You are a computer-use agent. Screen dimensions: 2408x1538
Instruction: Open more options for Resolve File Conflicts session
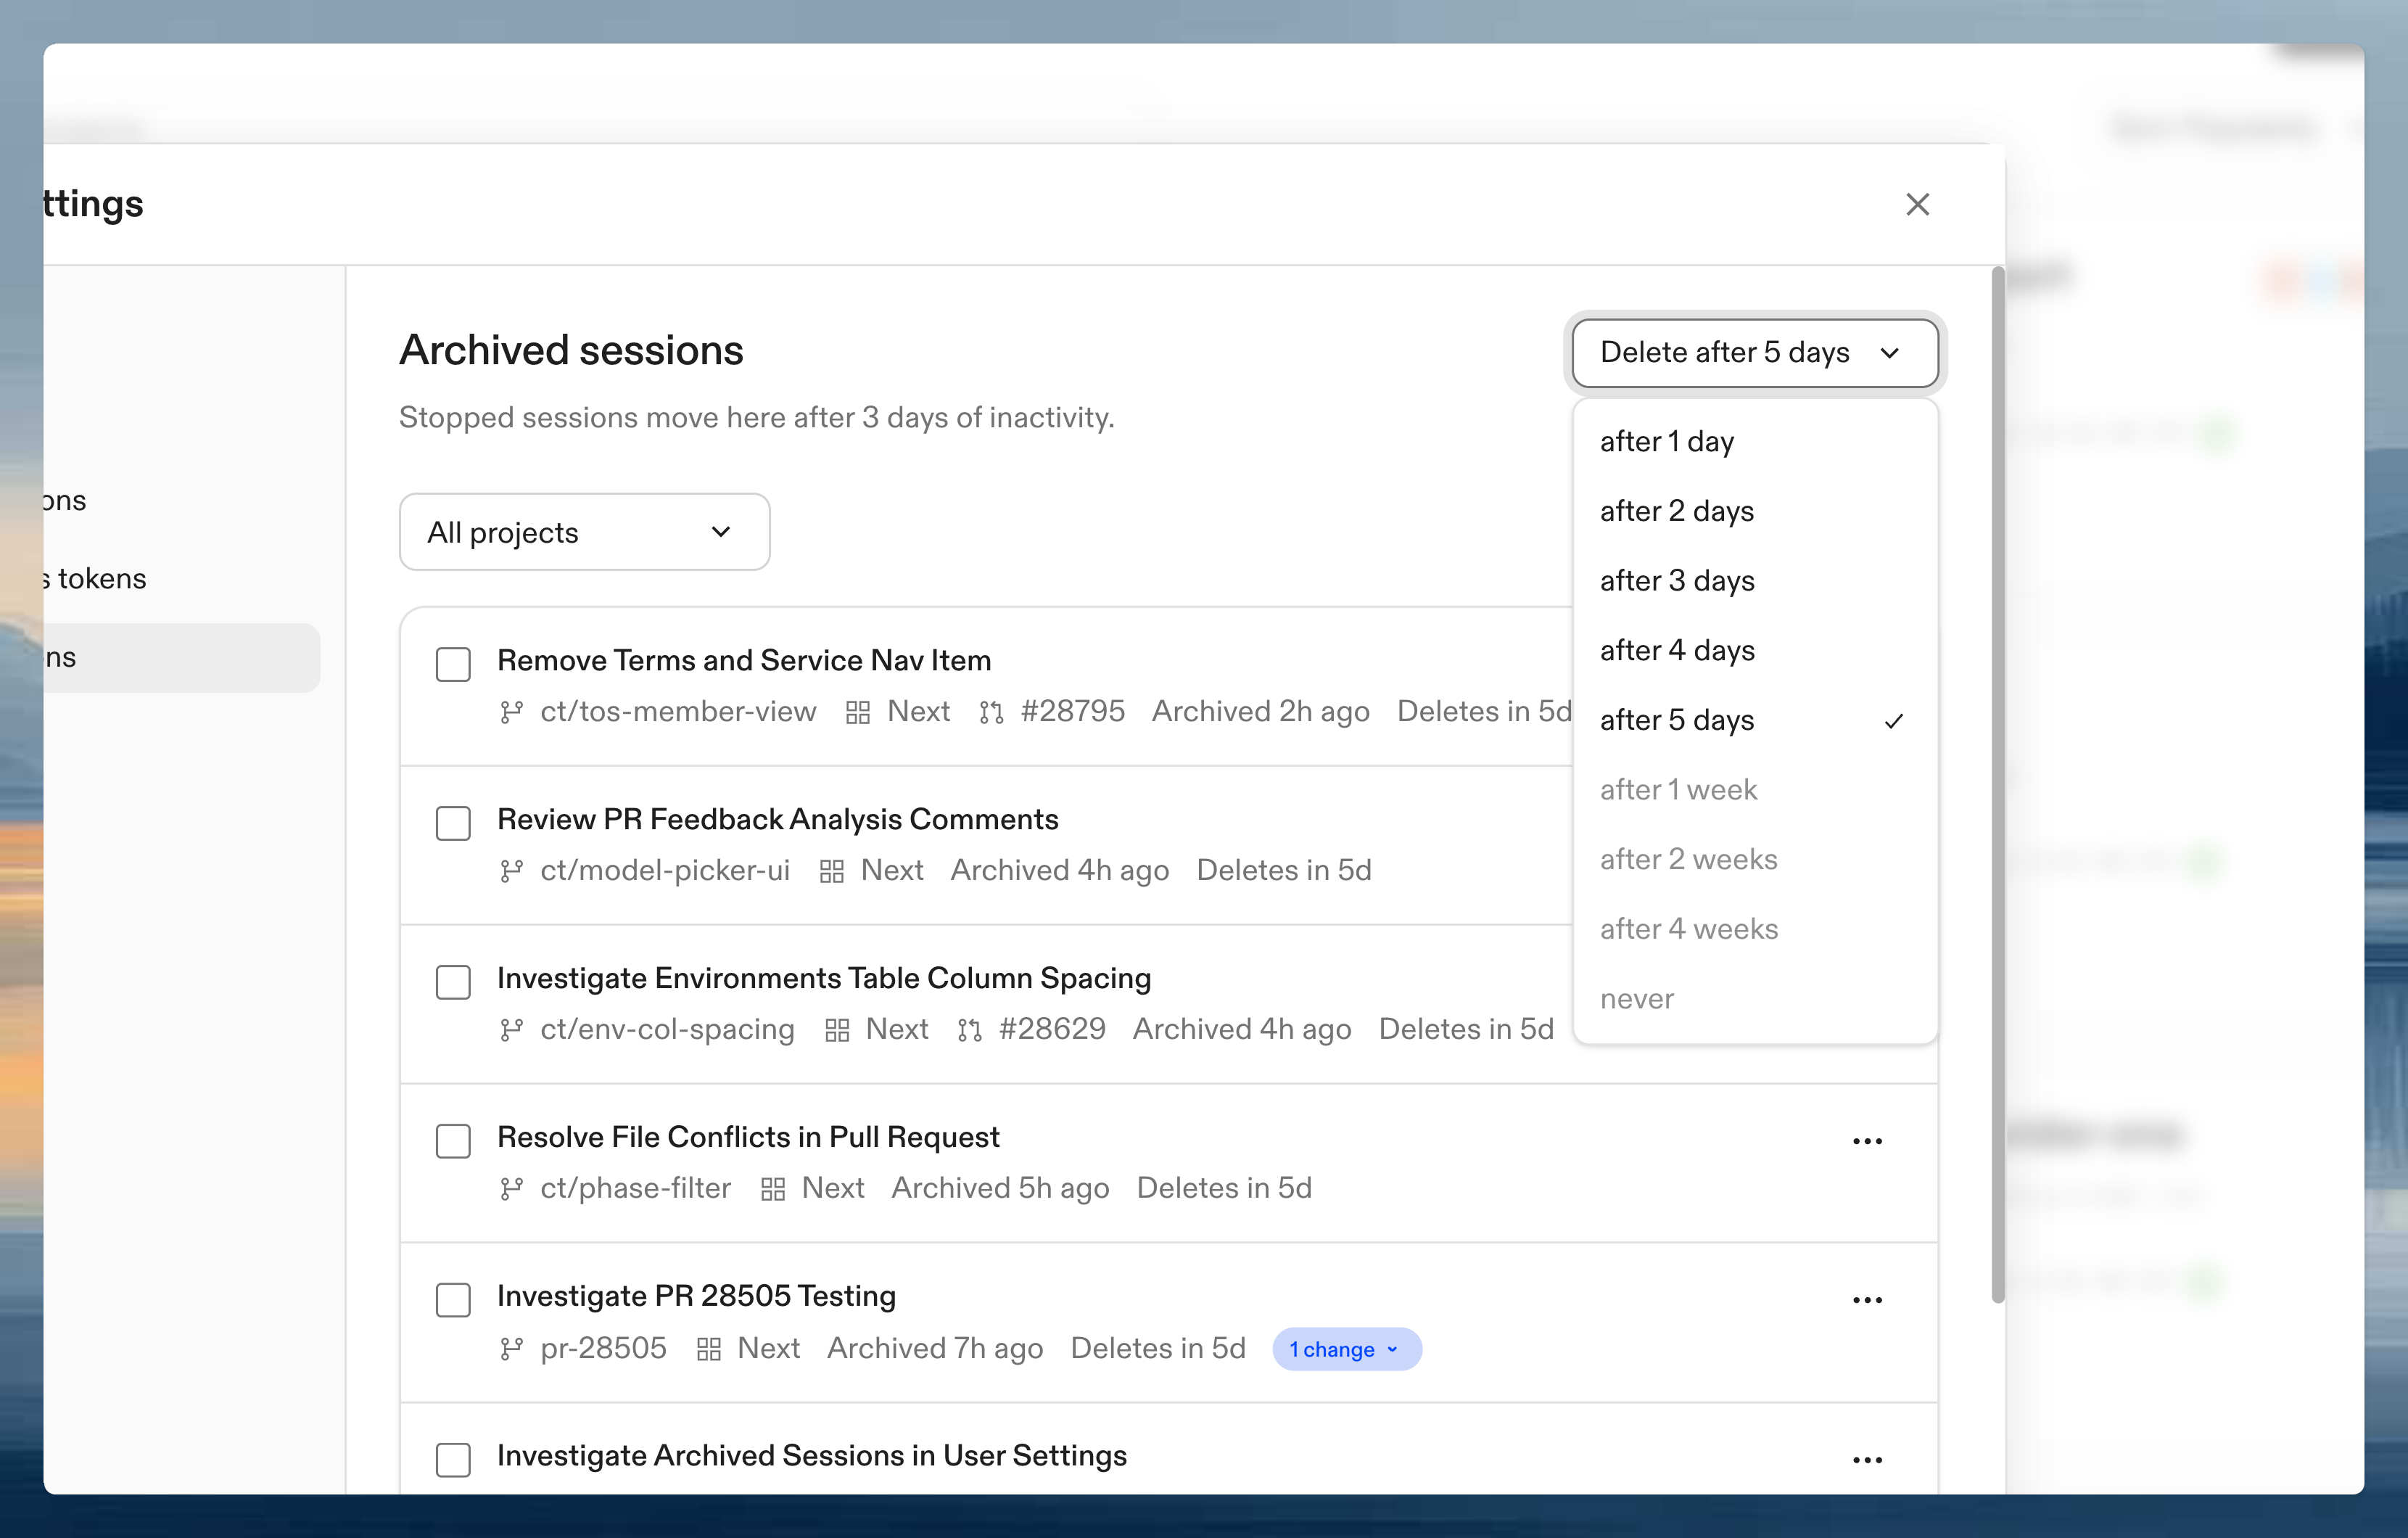click(x=1867, y=1141)
